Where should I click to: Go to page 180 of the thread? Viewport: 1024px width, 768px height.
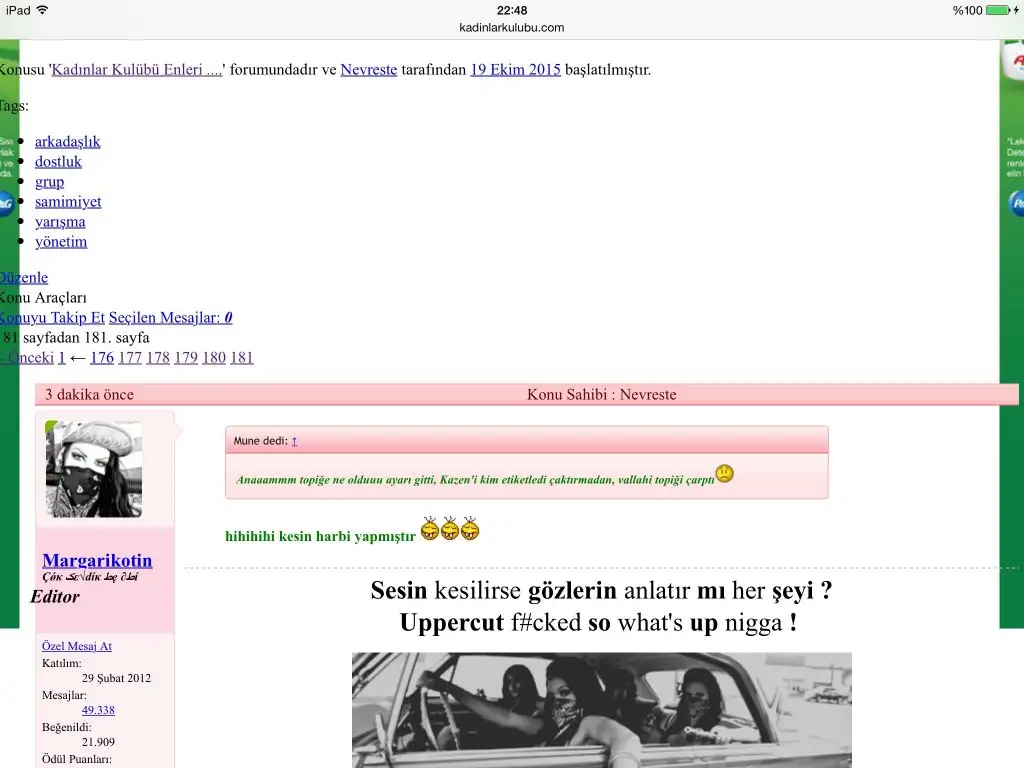click(x=213, y=357)
